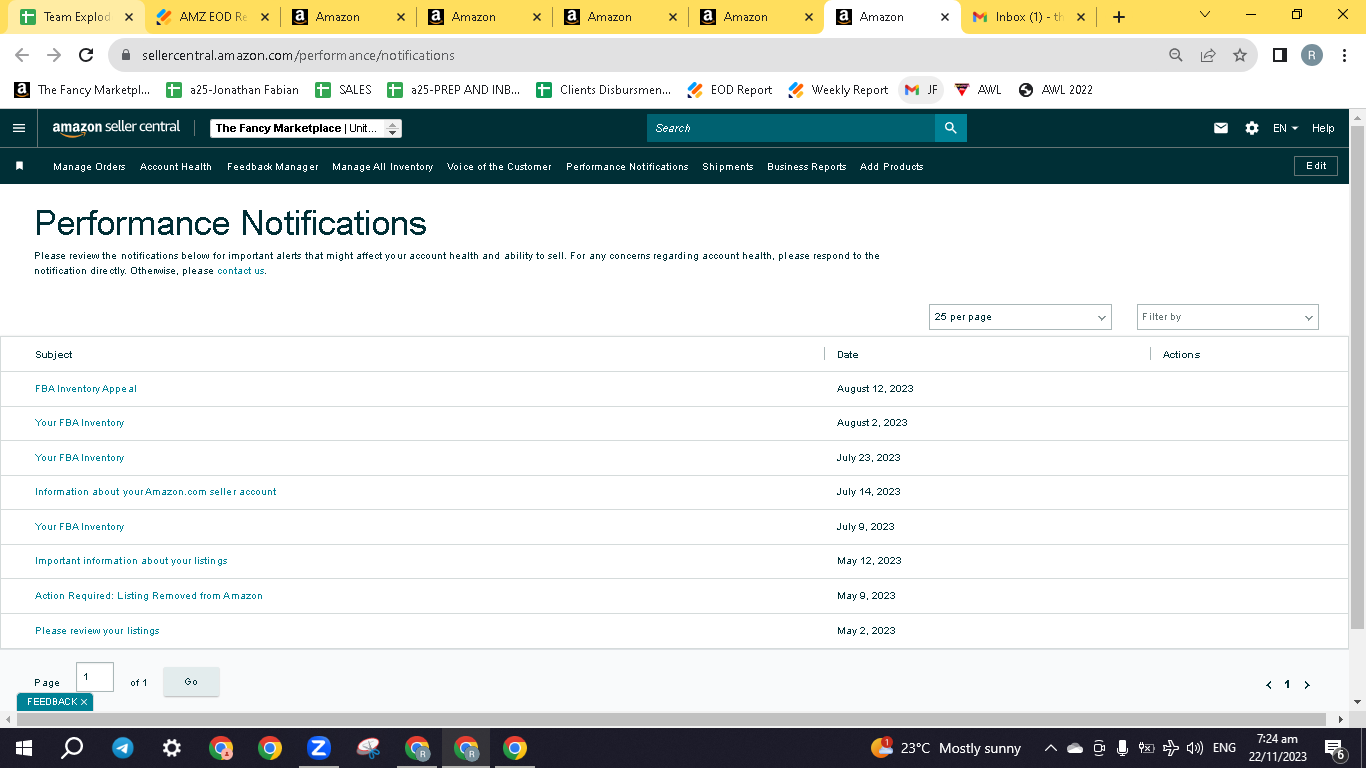Viewport: 1366px width, 768px height.
Task: Open Your FBA Inventory from July 23
Action: pos(80,458)
